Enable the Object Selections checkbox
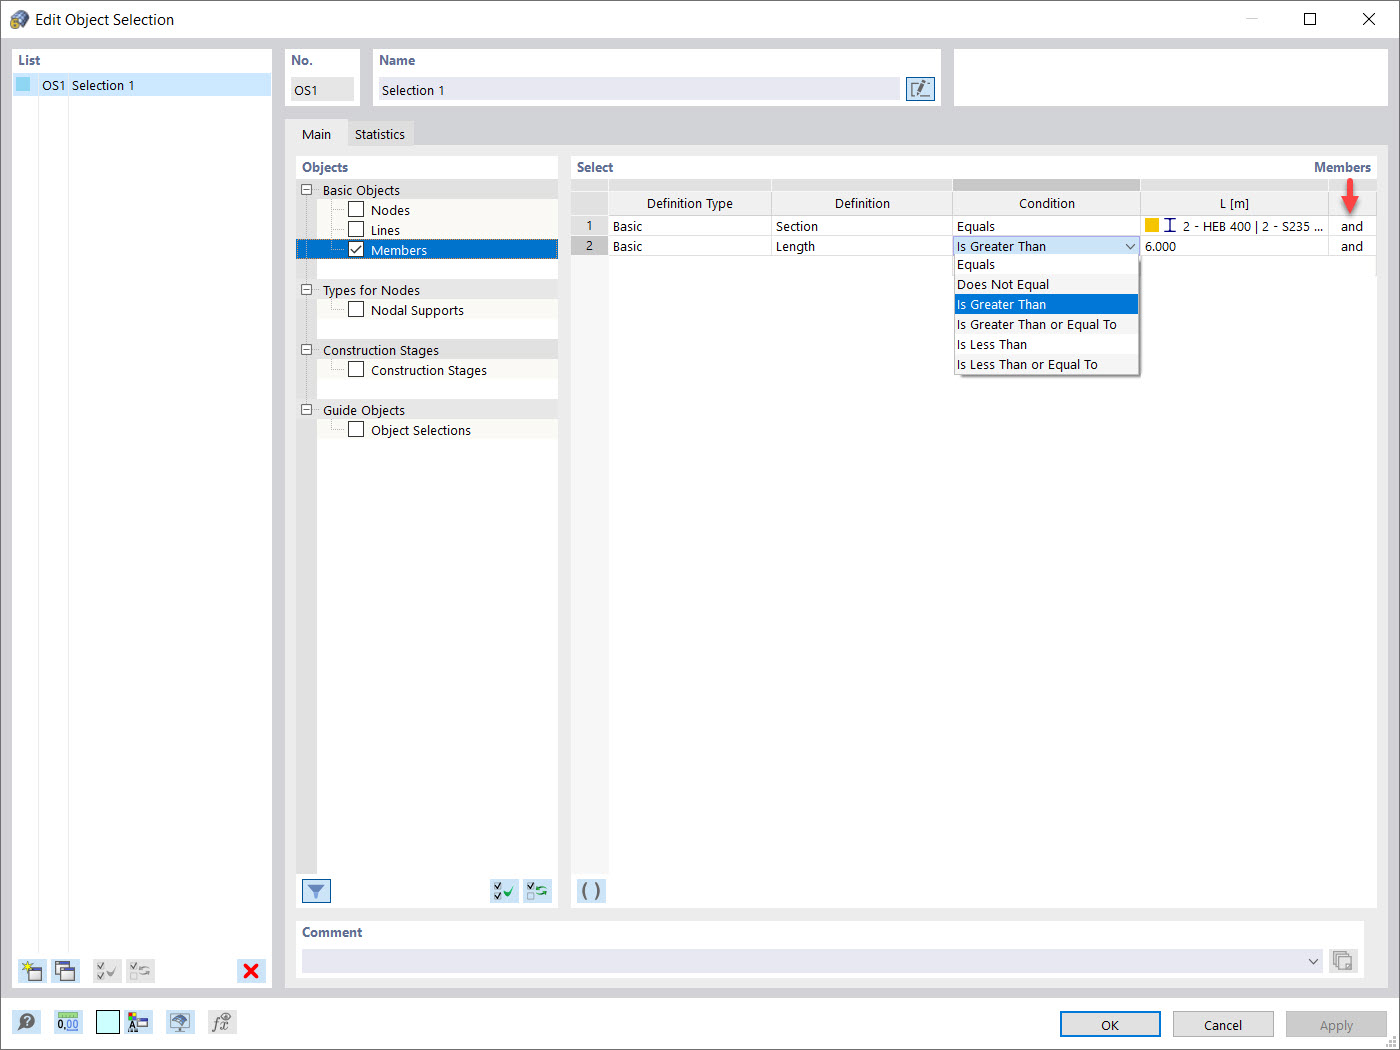1400x1050 pixels. point(356,429)
